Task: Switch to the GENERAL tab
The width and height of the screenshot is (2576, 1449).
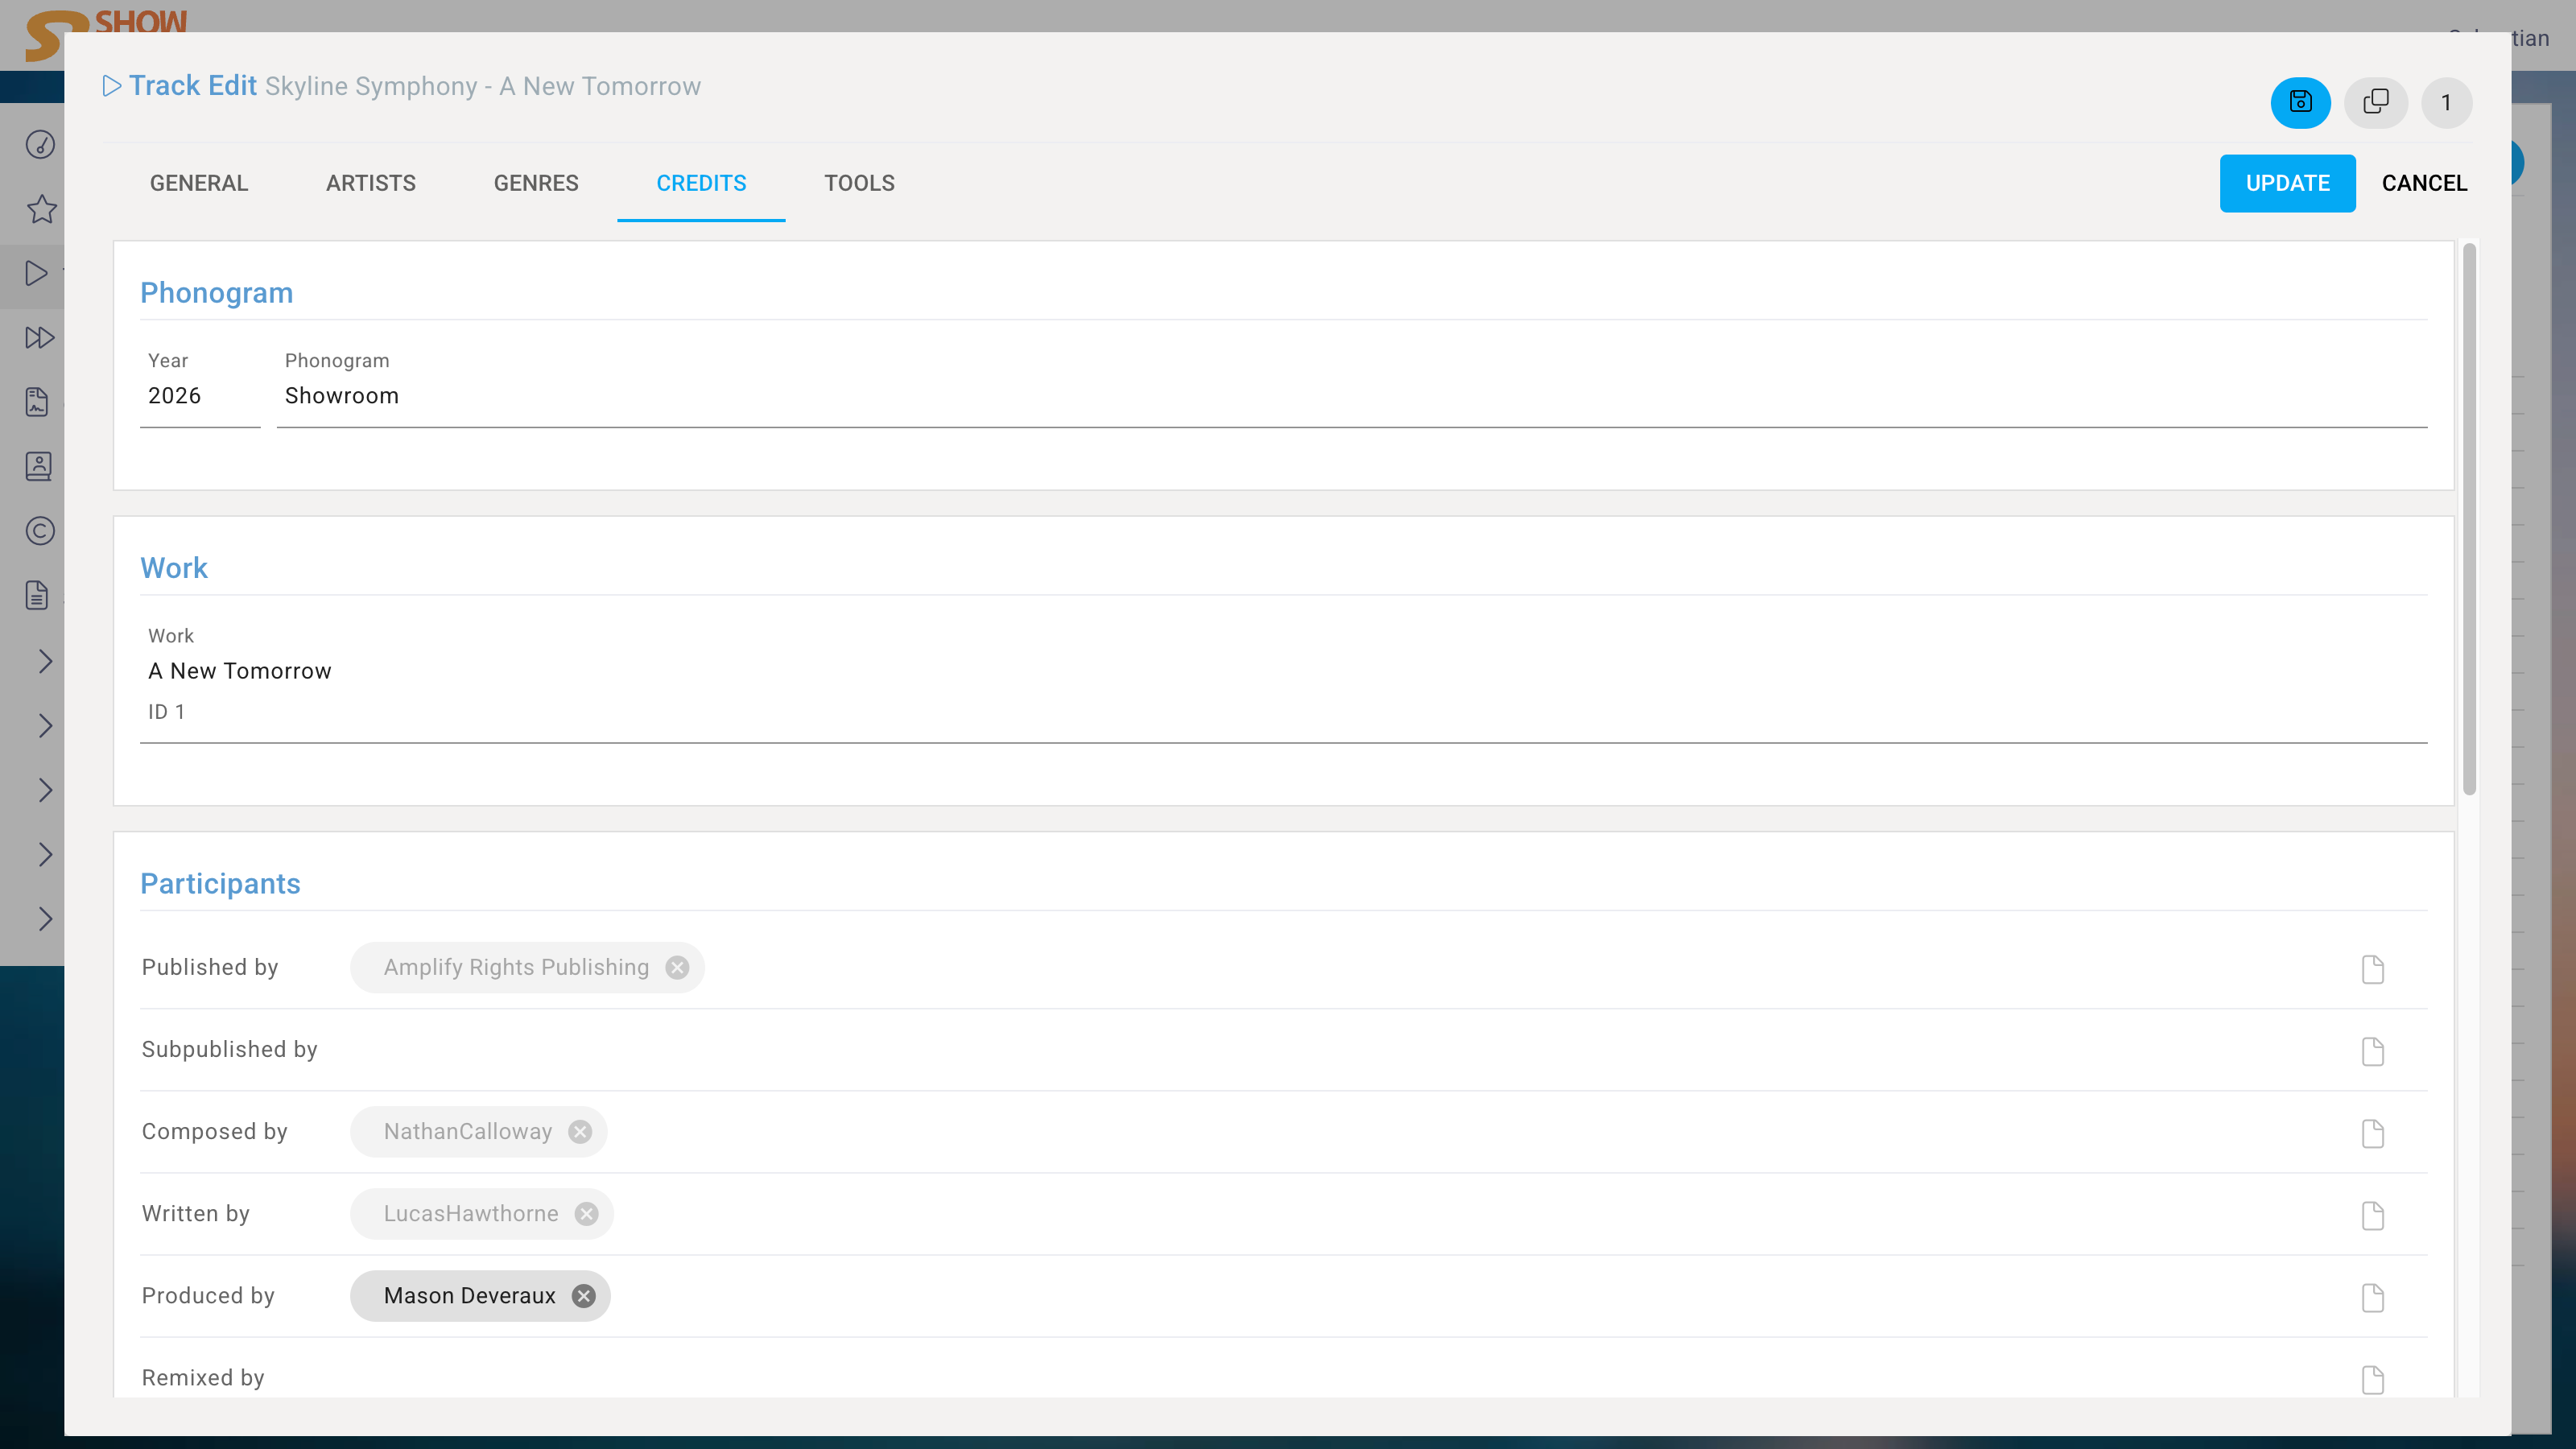Action: (x=199, y=183)
